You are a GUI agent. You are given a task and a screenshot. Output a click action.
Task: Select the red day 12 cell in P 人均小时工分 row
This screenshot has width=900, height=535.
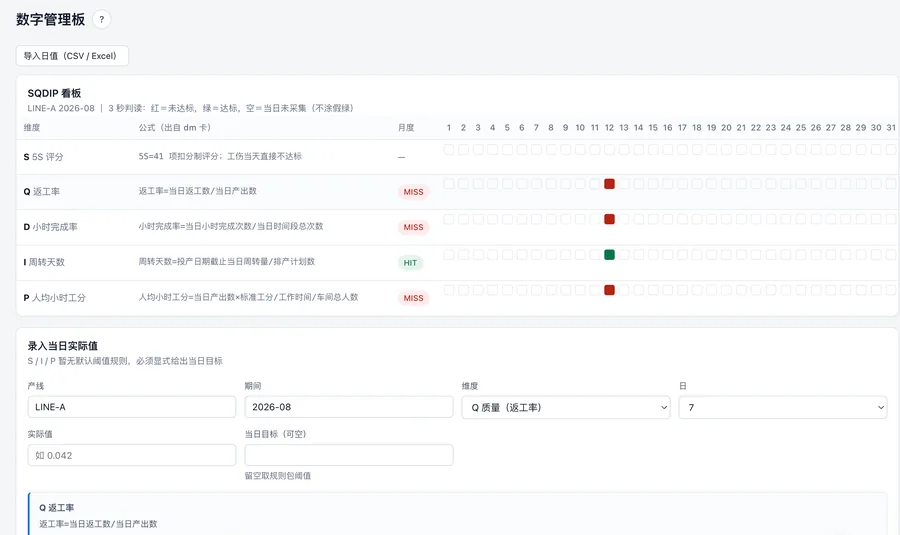[610, 290]
